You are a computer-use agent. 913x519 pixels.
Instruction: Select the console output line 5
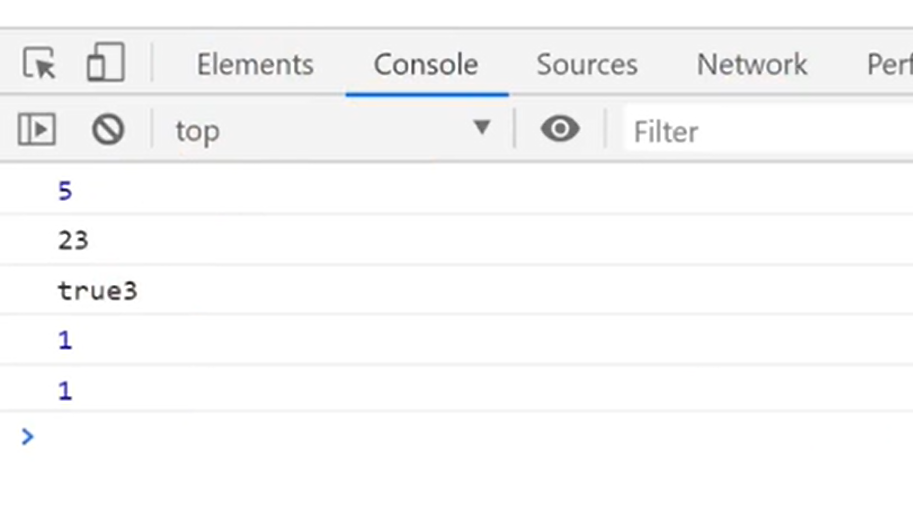65,190
